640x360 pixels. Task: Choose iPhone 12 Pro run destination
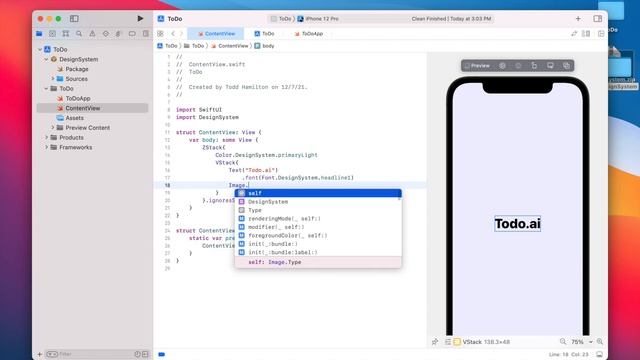coord(318,19)
